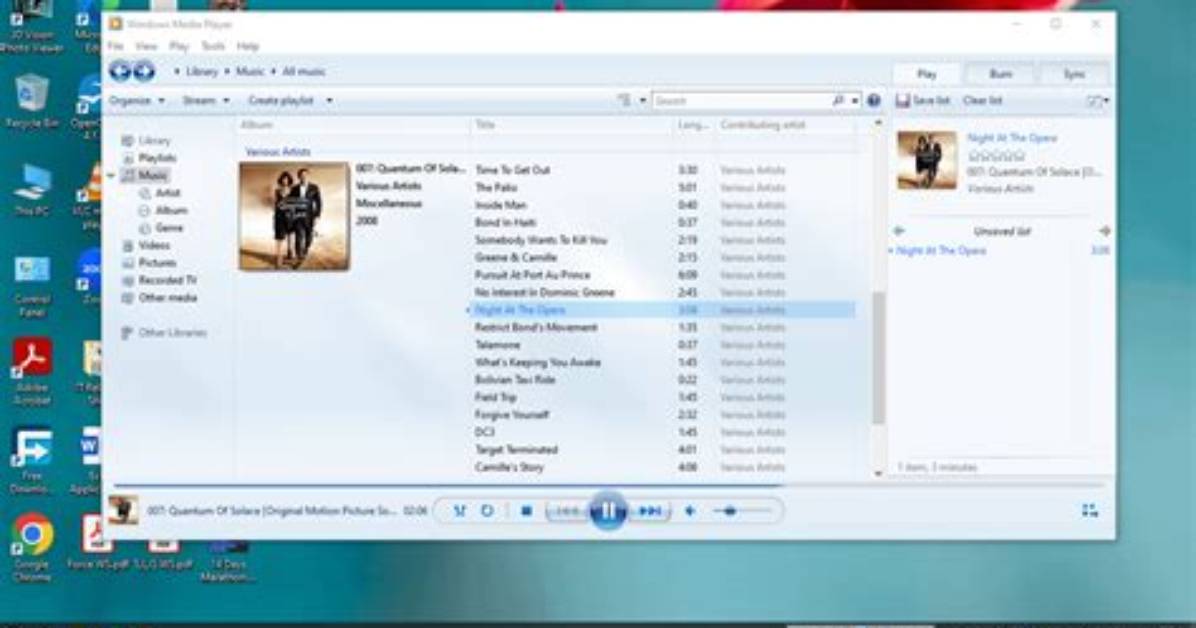This screenshot has width=1196, height=628.
Task: Select Videos in the navigation pane
Action: click(x=154, y=246)
